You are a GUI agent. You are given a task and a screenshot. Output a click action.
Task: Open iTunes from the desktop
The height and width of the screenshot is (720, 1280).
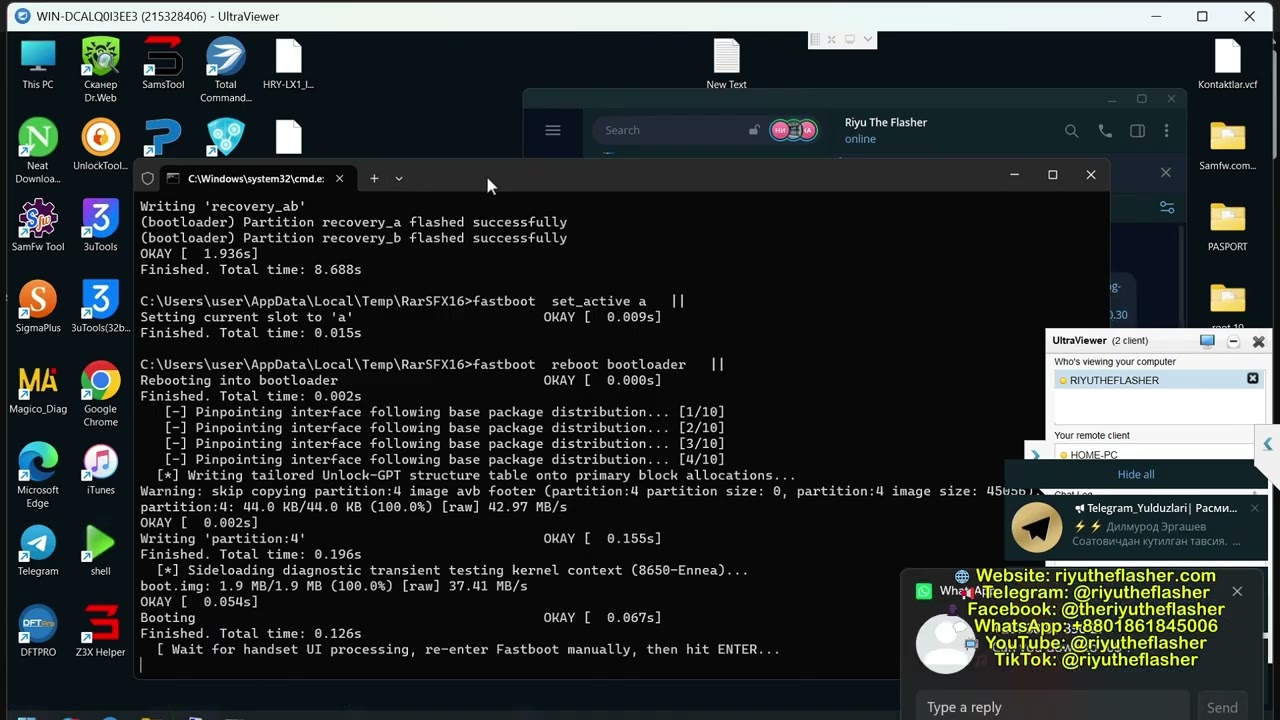100,469
